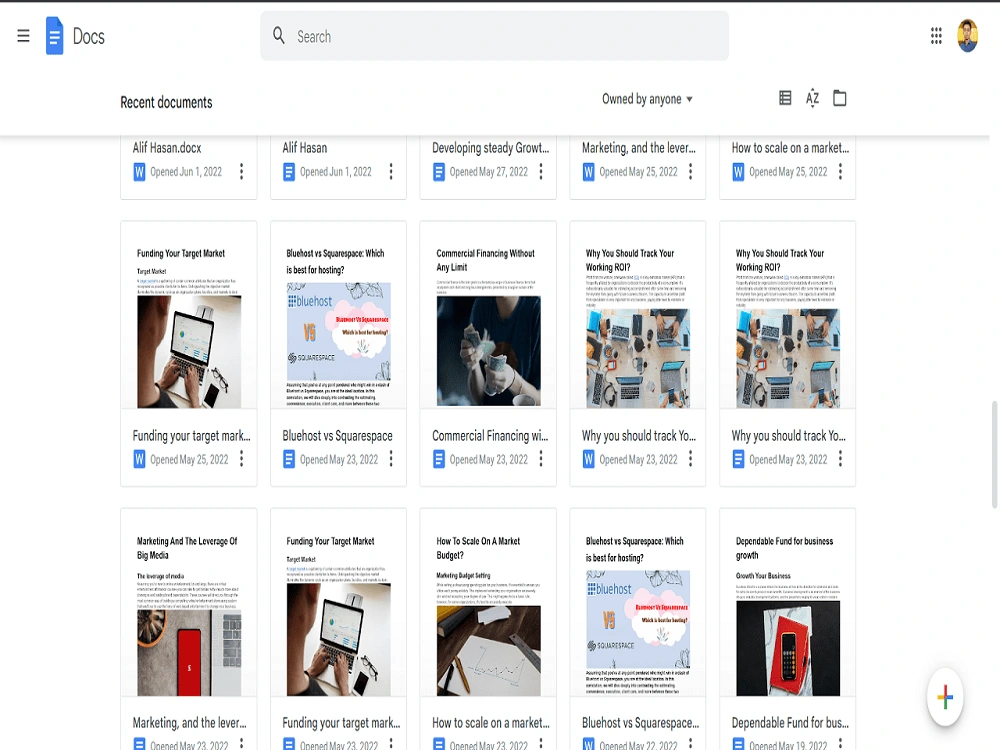Open more options for Alif Hasan document
This screenshot has width=1000, height=750.
coord(391,172)
